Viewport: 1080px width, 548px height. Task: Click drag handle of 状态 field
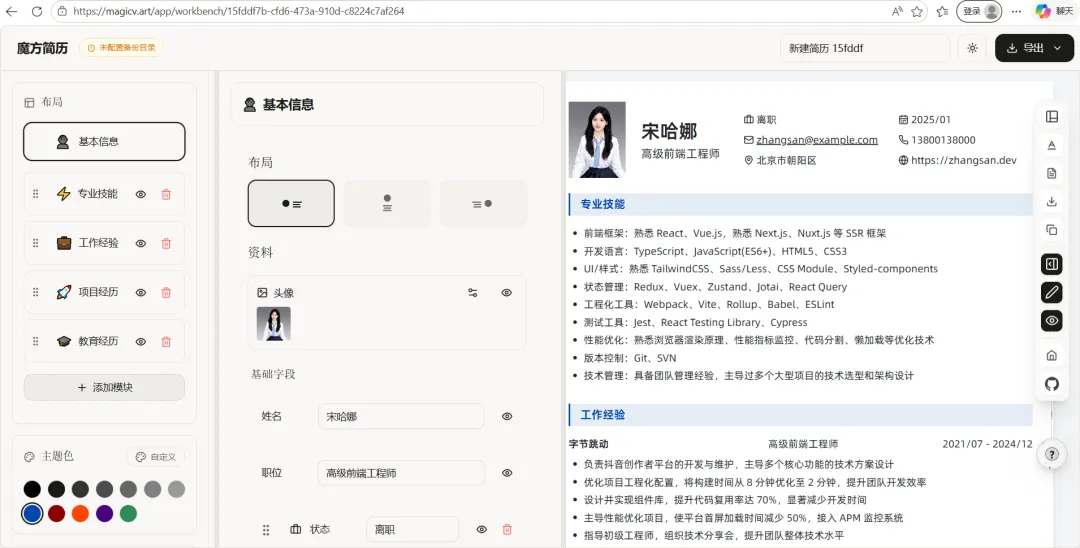tap(266, 529)
